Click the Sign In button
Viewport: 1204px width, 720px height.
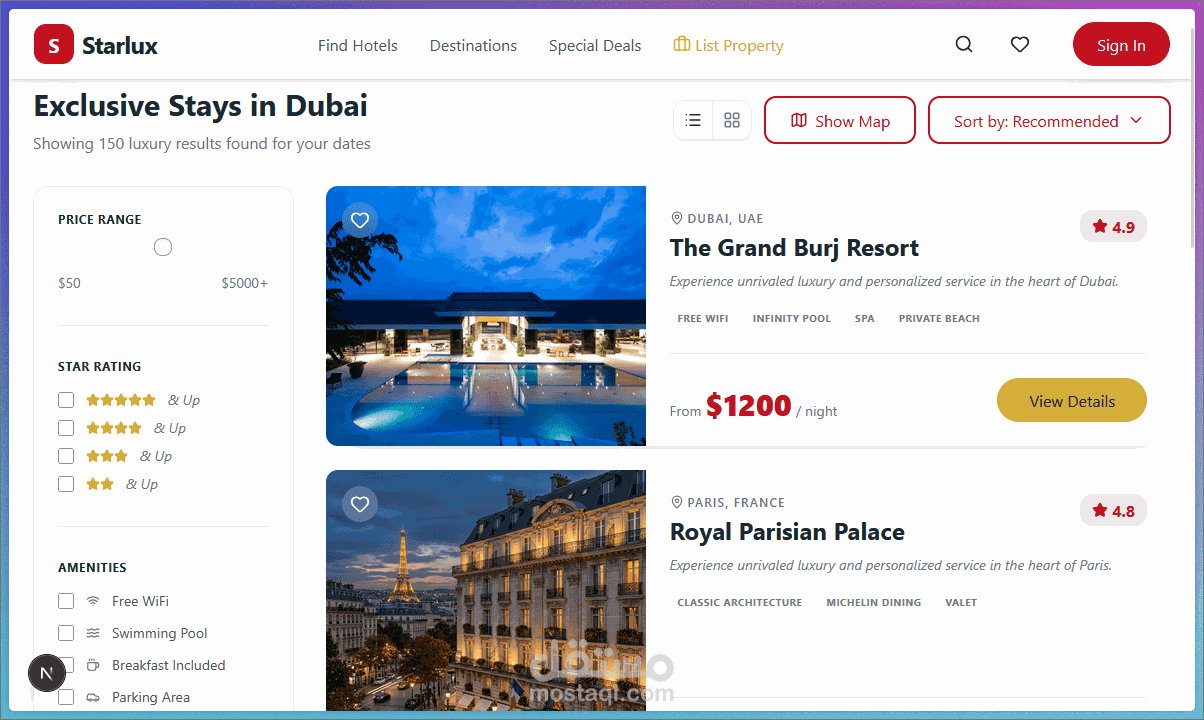tap(1121, 45)
